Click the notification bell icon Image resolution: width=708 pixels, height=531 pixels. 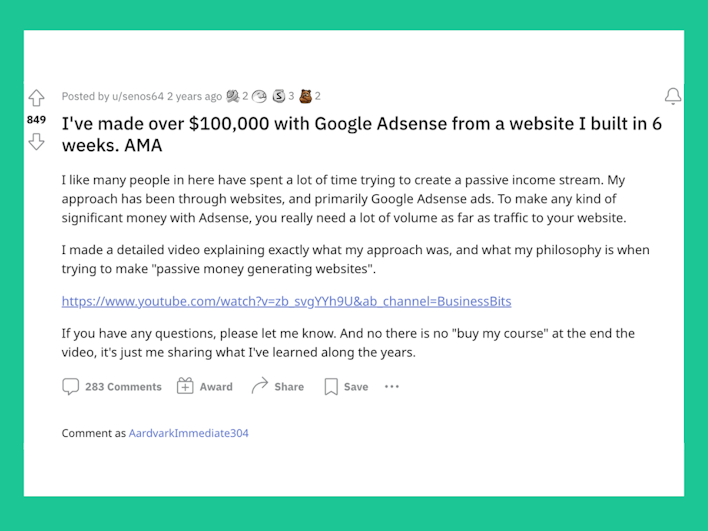[673, 96]
